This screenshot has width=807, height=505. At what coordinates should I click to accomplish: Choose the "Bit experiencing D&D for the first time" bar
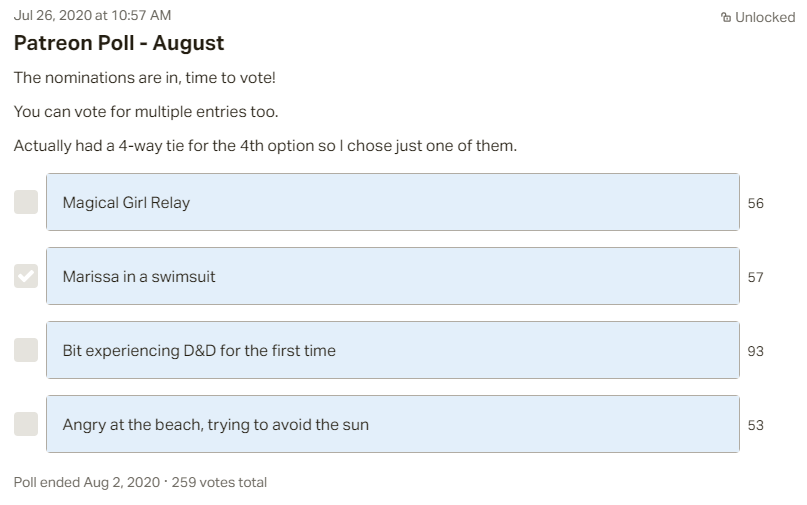coord(392,350)
